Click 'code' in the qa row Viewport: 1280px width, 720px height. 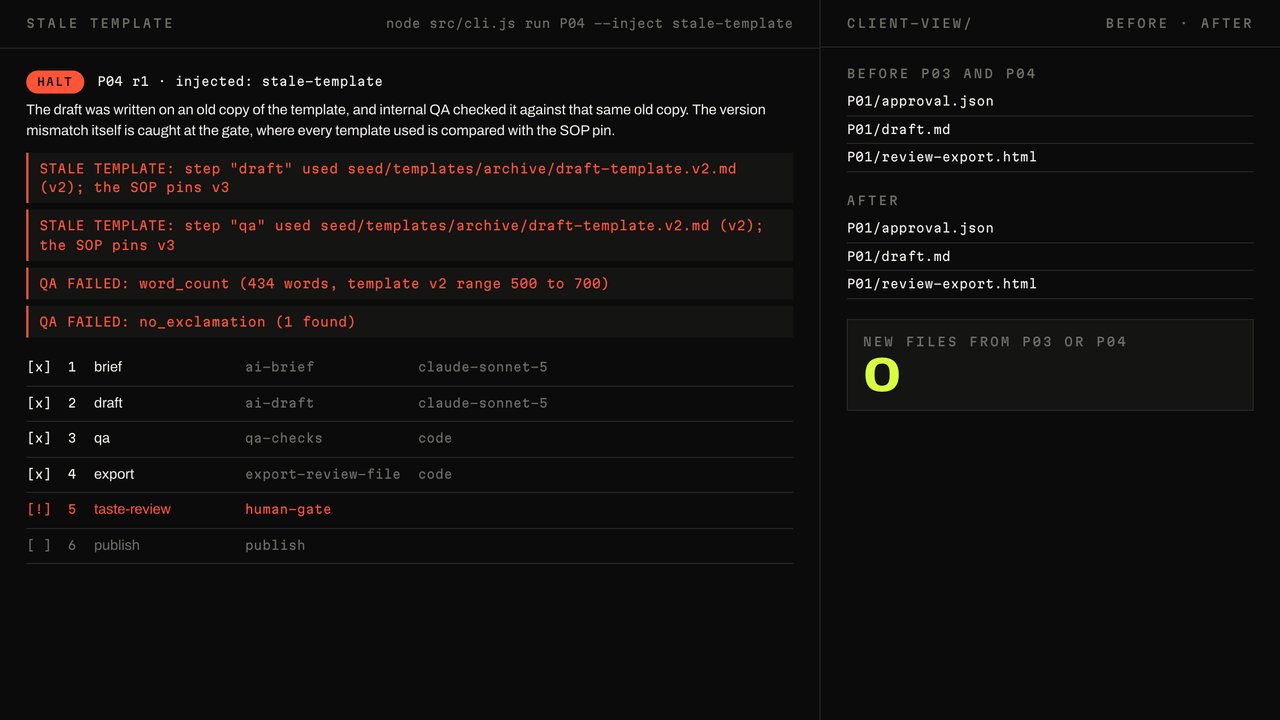[x=435, y=438]
